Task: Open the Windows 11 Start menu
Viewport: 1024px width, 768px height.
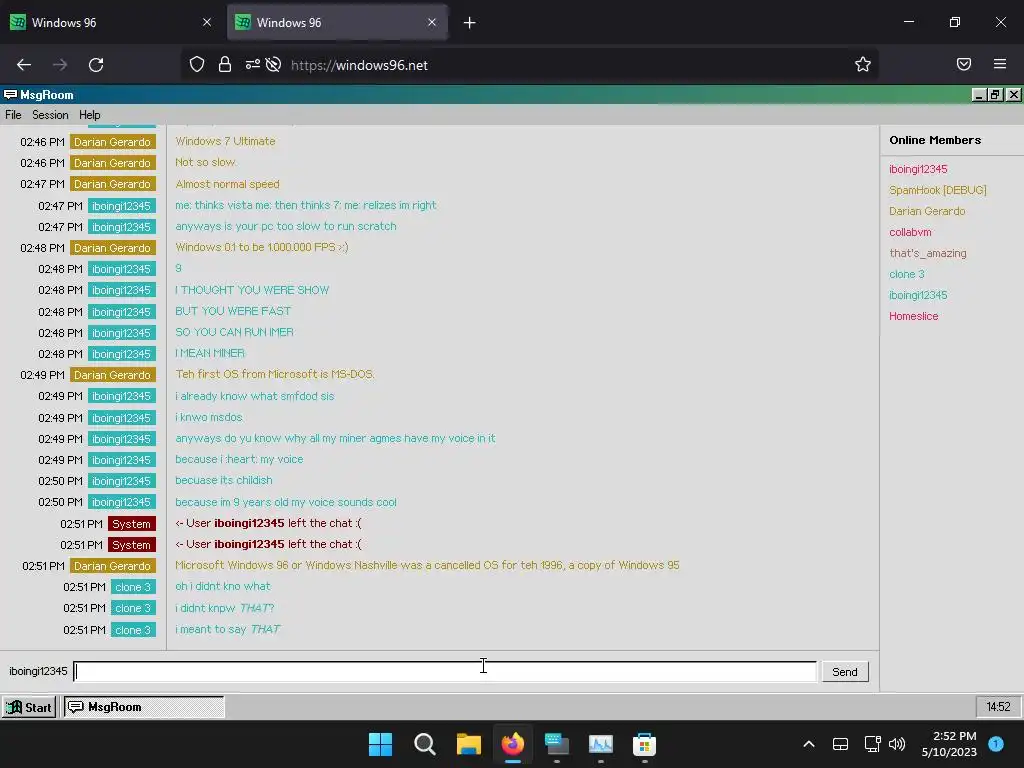Action: pos(380,744)
